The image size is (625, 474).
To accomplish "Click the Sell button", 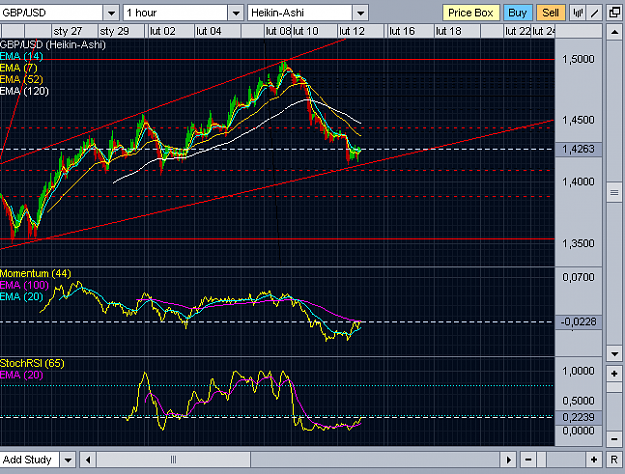I will point(550,13).
